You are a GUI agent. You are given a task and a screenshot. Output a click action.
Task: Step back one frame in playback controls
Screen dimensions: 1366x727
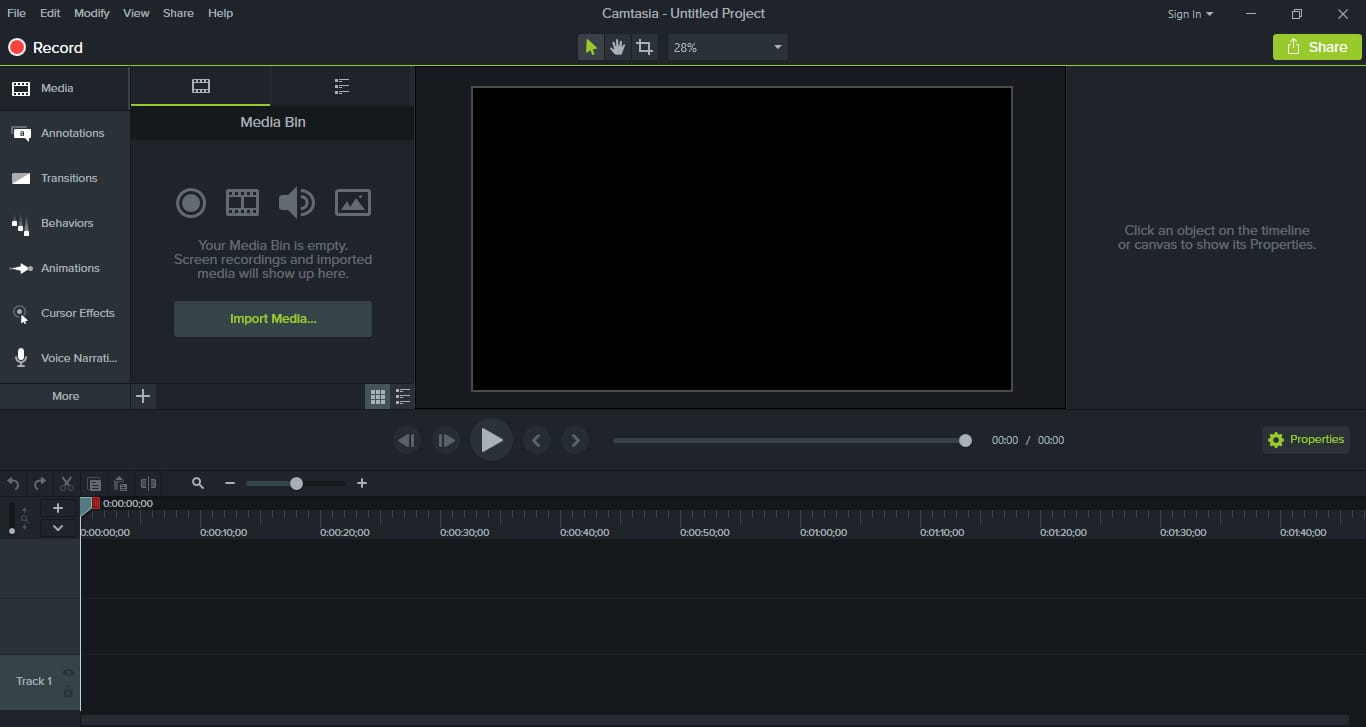pos(406,440)
